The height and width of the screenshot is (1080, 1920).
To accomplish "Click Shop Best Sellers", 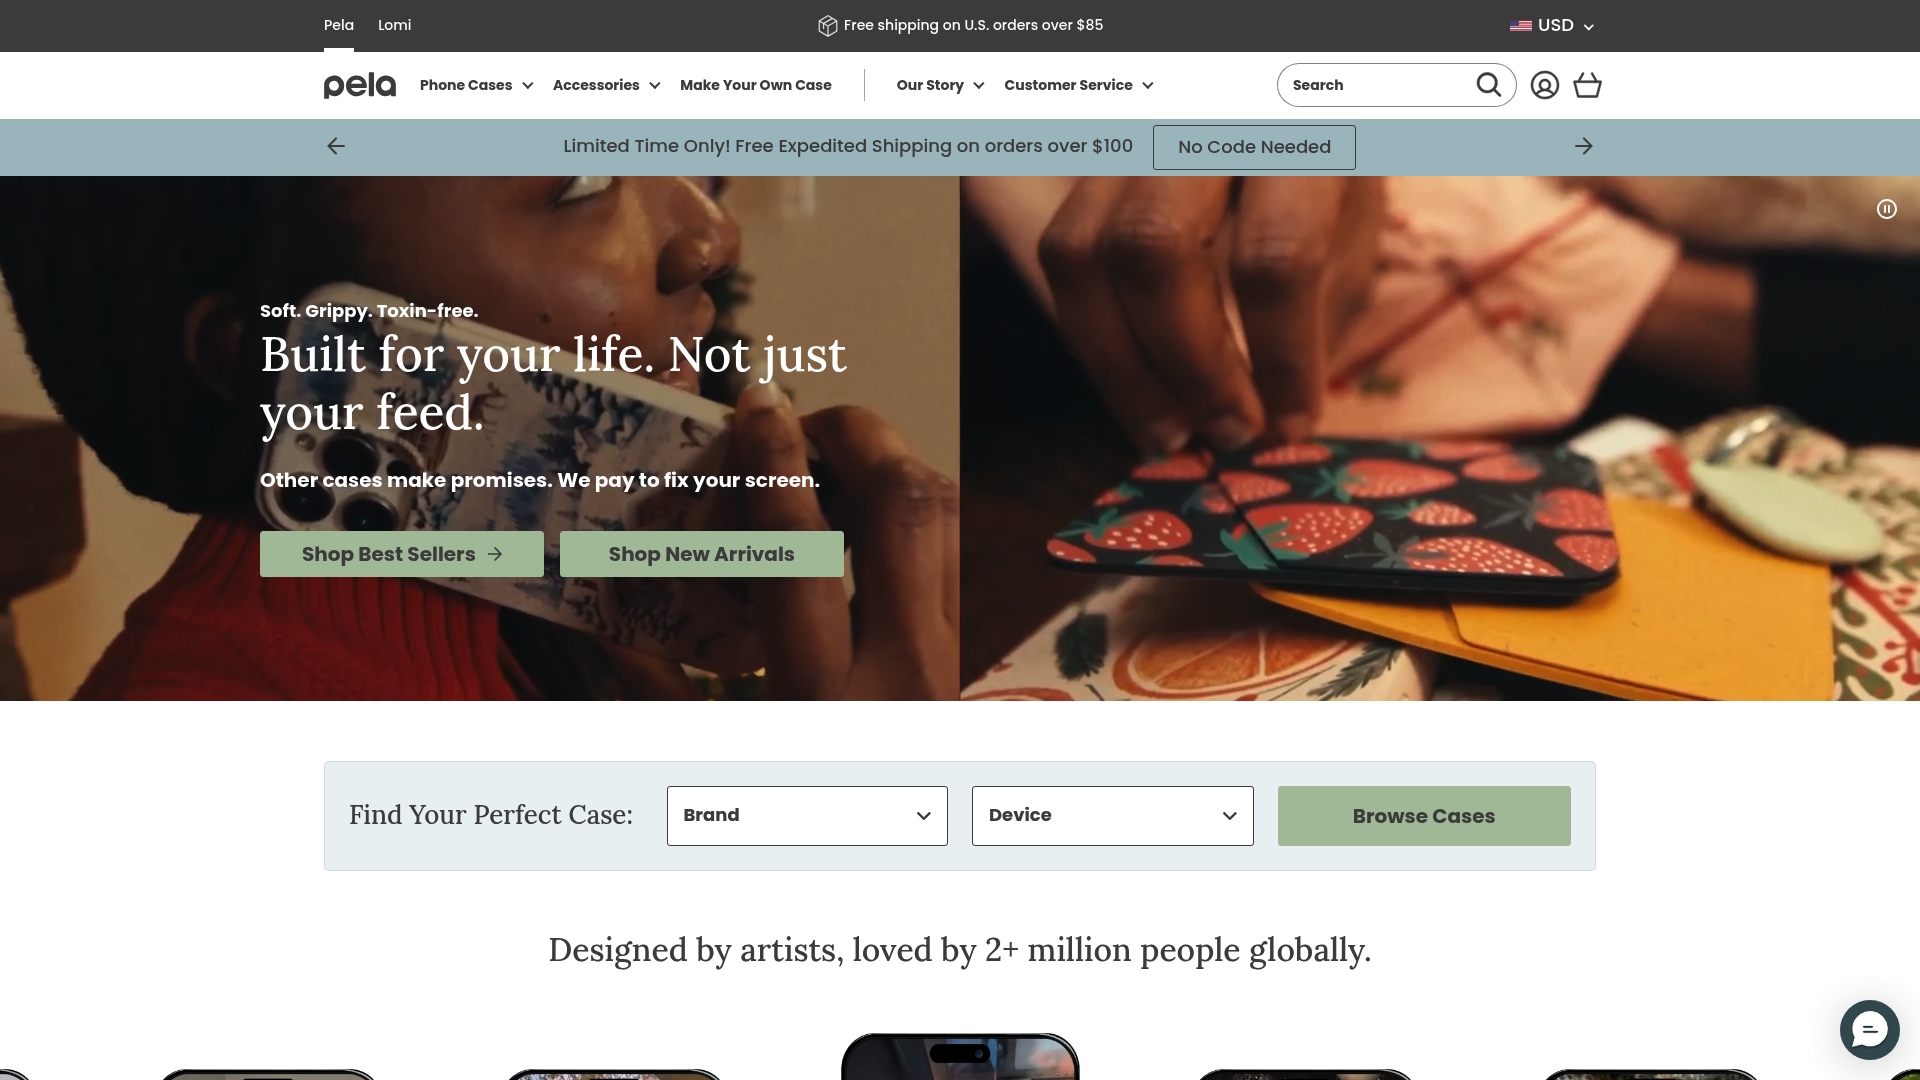I will 401,553.
